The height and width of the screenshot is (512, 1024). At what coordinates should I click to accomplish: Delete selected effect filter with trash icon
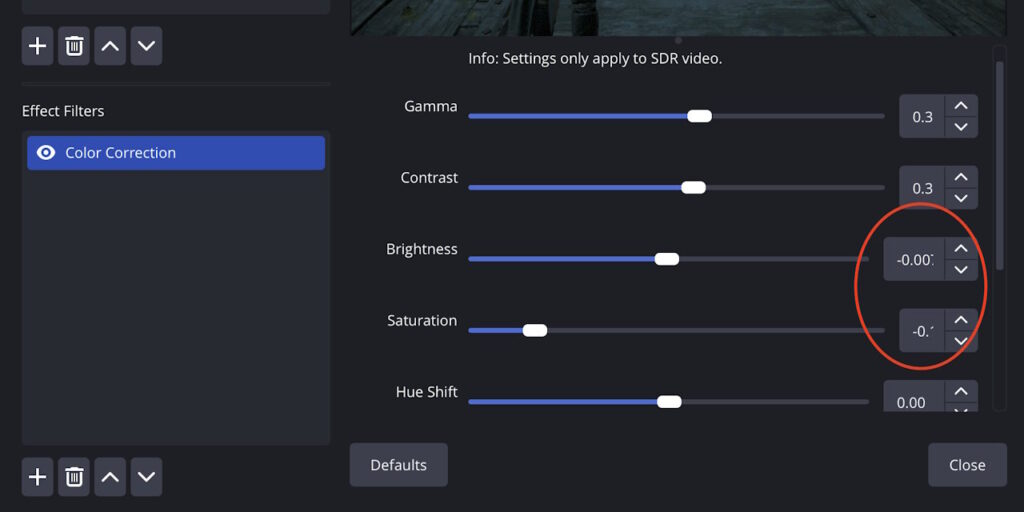[74, 477]
